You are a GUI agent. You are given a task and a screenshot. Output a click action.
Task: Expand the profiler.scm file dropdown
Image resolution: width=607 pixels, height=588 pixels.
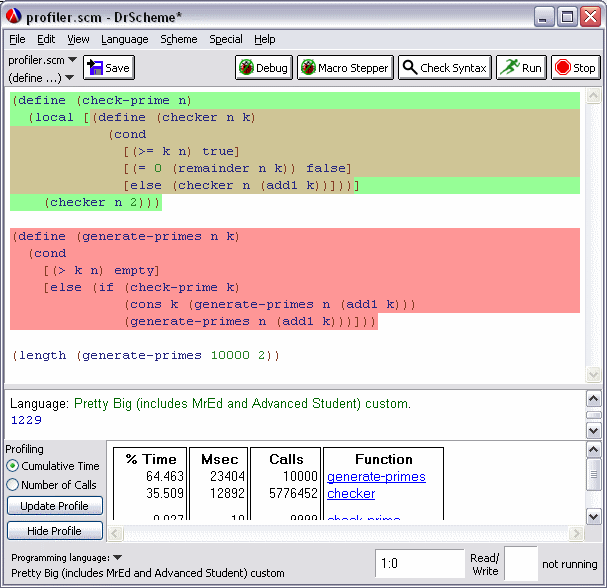(42, 60)
